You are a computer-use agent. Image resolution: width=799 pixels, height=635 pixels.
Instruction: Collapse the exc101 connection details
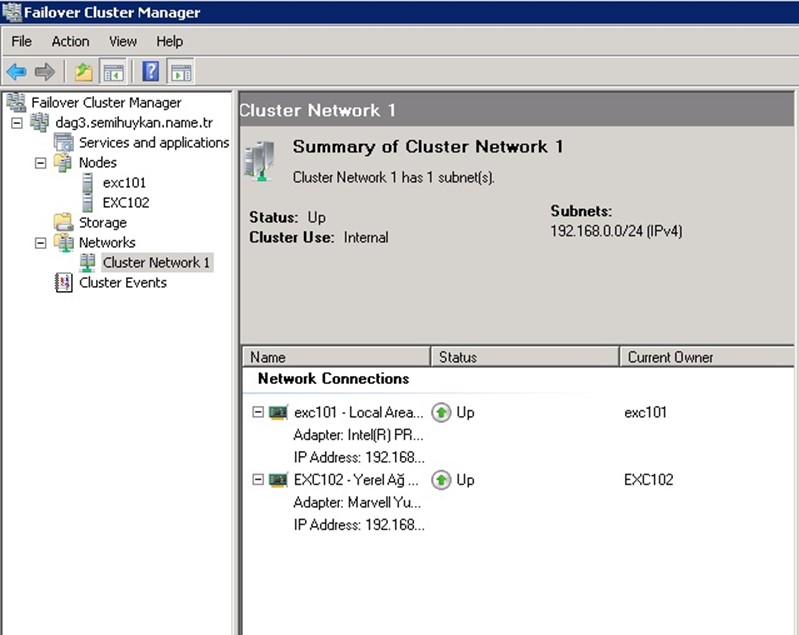click(x=258, y=413)
